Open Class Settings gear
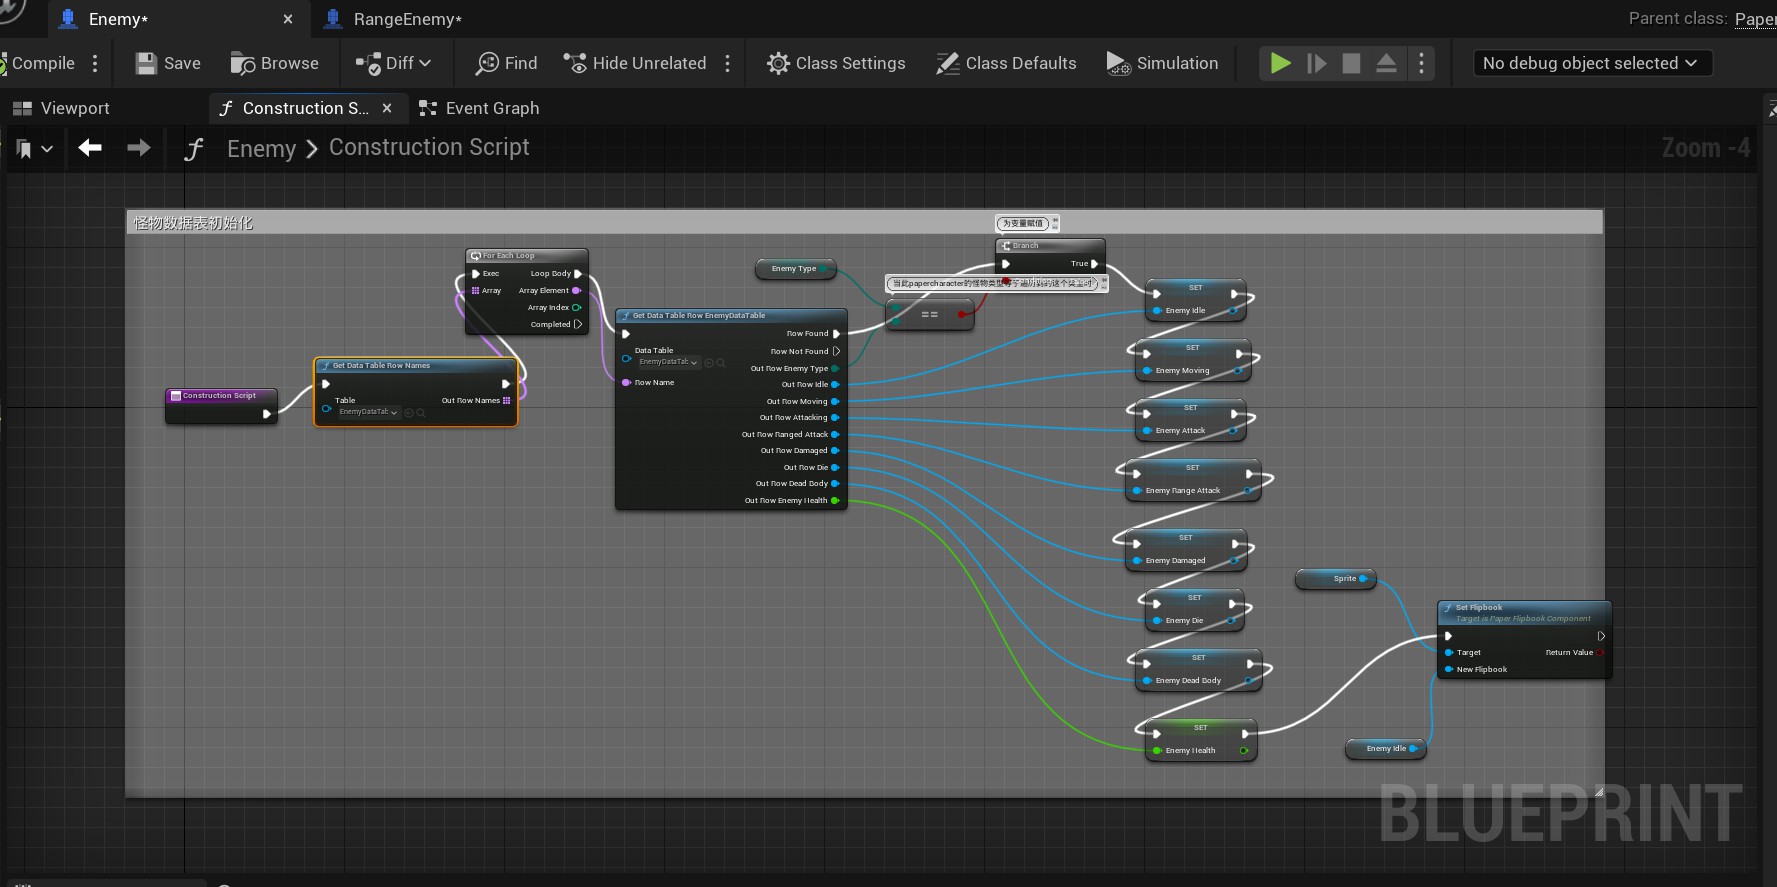Viewport: 1777px width, 887px height. coord(778,64)
